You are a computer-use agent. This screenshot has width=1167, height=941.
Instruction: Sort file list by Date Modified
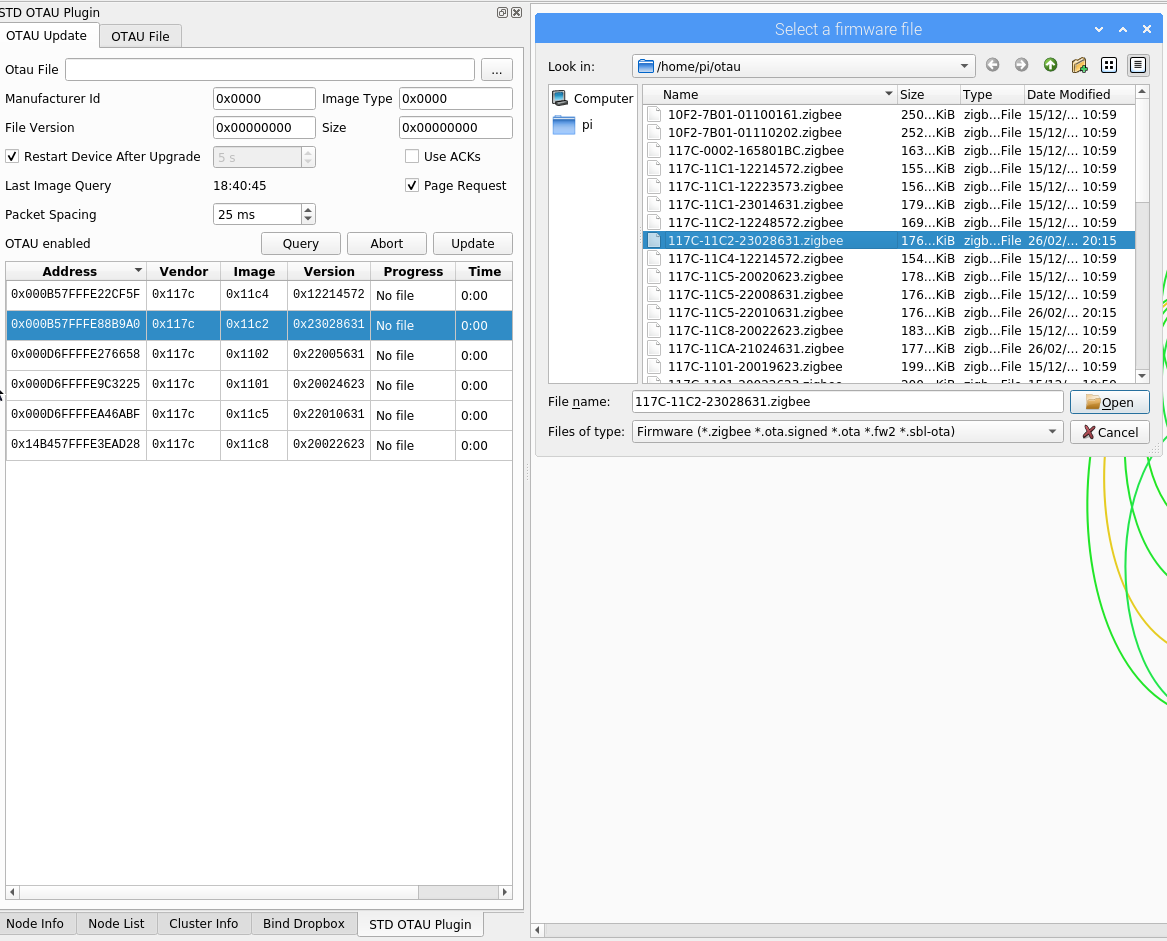click(1079, 95)
